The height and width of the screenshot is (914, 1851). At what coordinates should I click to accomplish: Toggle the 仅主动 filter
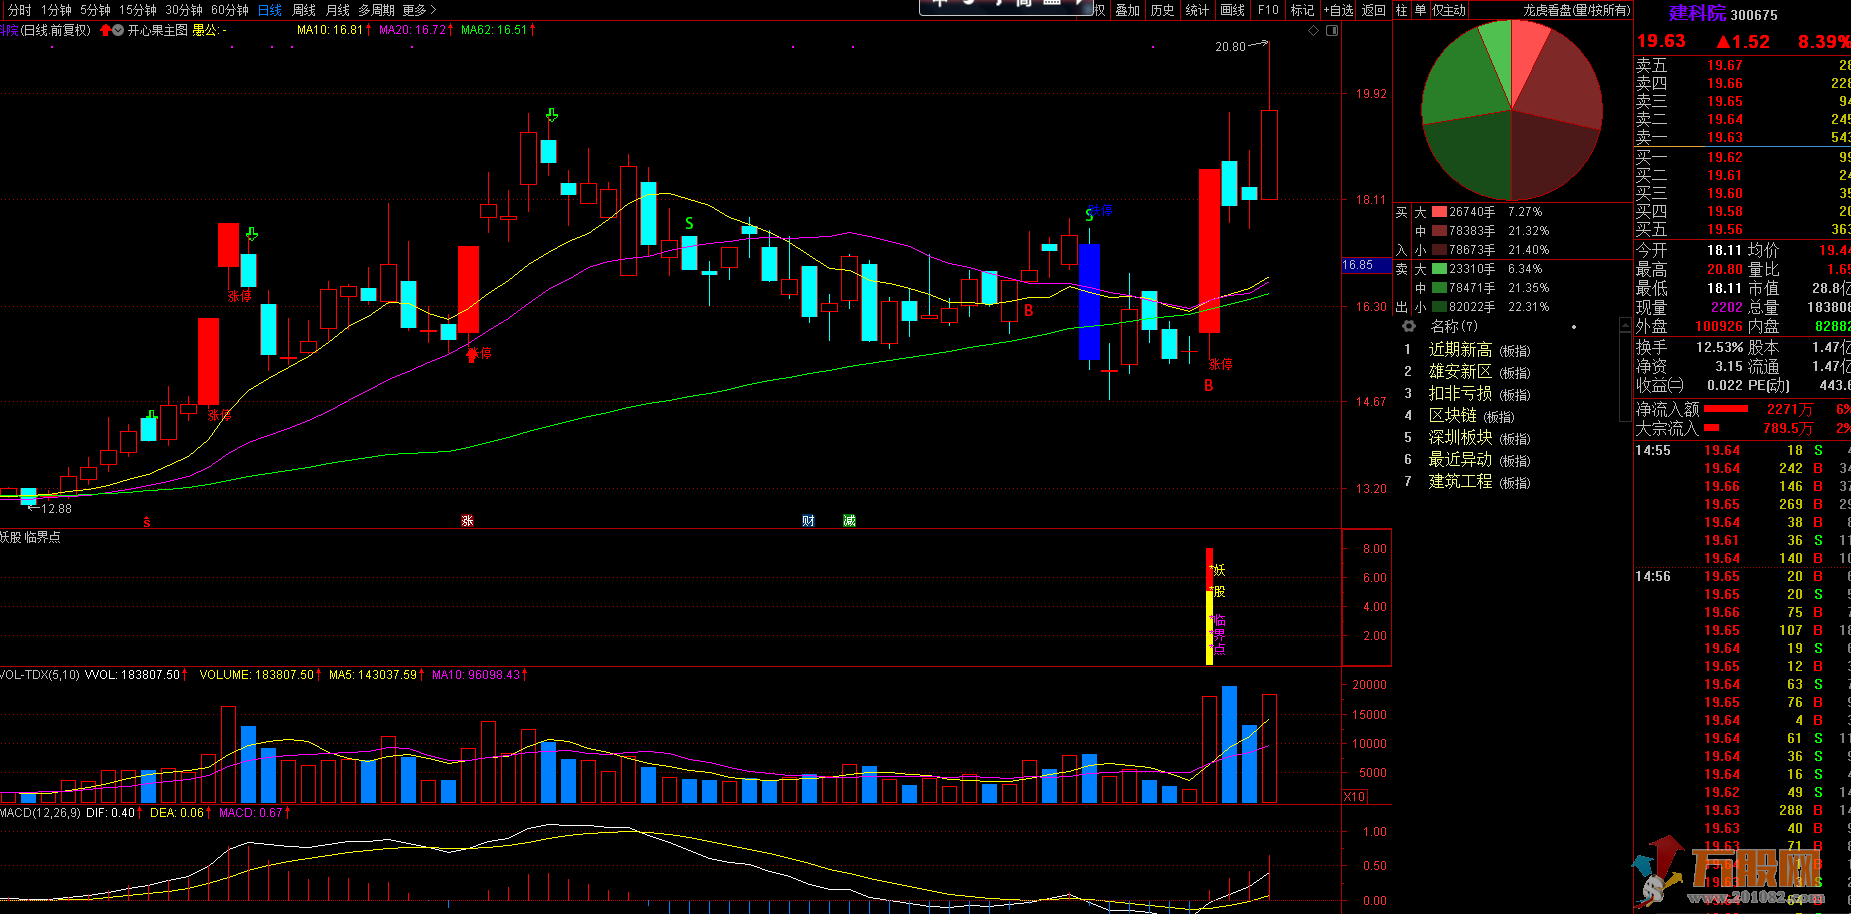(1449, 10)
